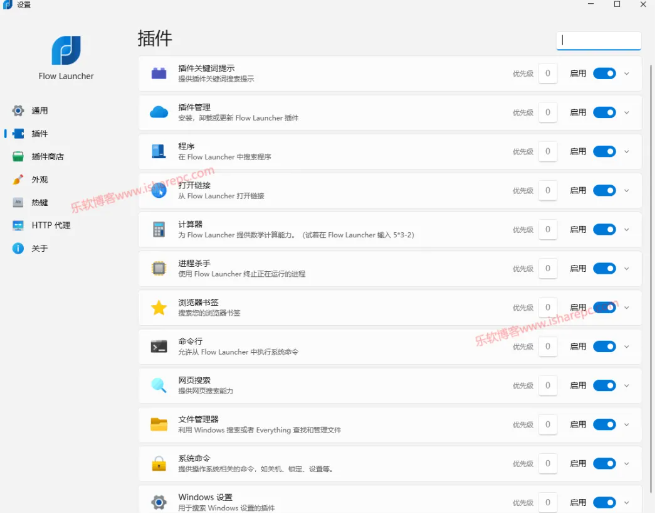The height and width of the screenshot is (513, 655).
Task: Click the plugin search box
Action: click(x=599, y=41)
